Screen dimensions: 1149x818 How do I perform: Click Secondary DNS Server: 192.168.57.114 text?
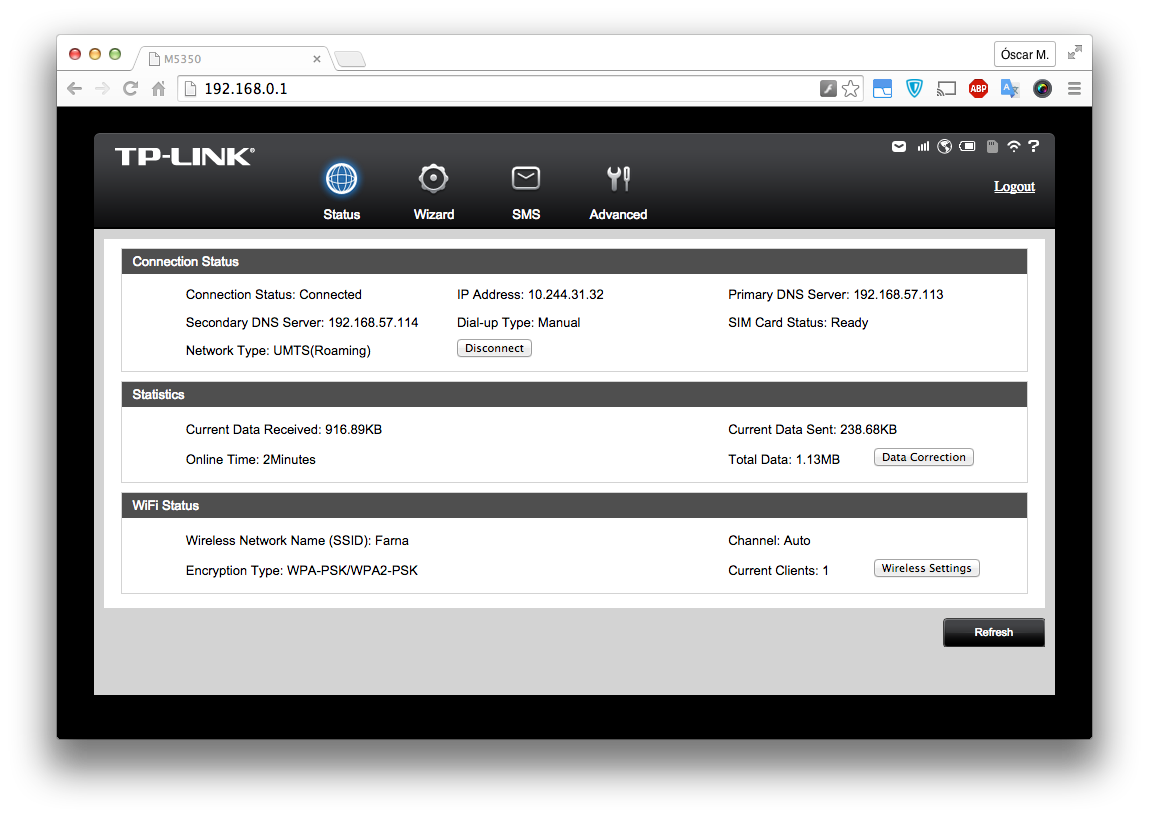click(302, 323)
